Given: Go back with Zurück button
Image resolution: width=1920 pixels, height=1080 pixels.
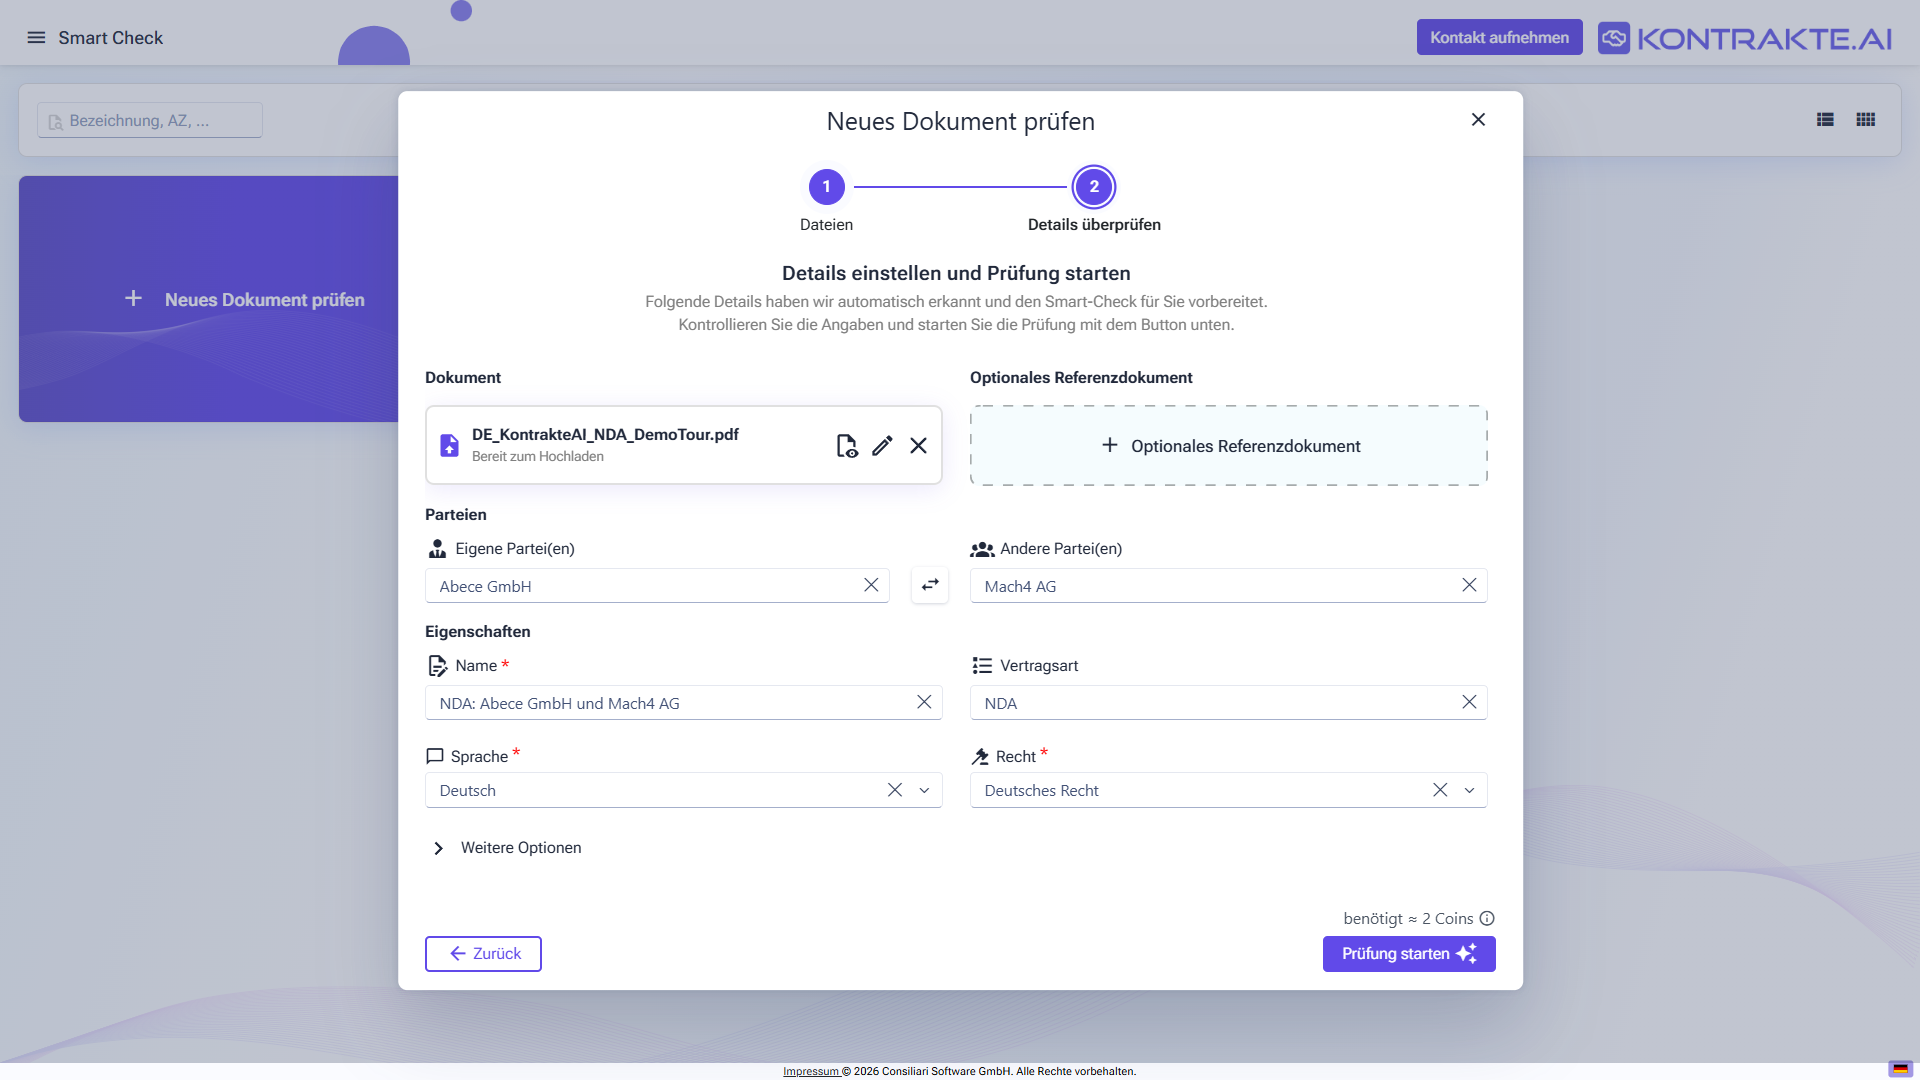Looking at the screenshot, I should (483, 954).
